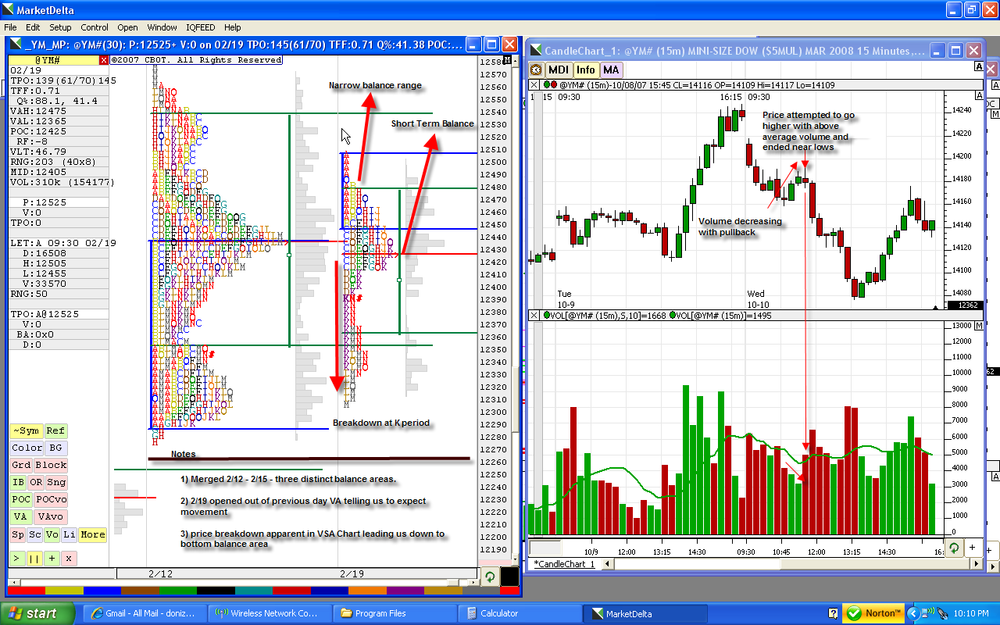
Task: Toggle the Sng singles marker
Action: pos(56,483)
